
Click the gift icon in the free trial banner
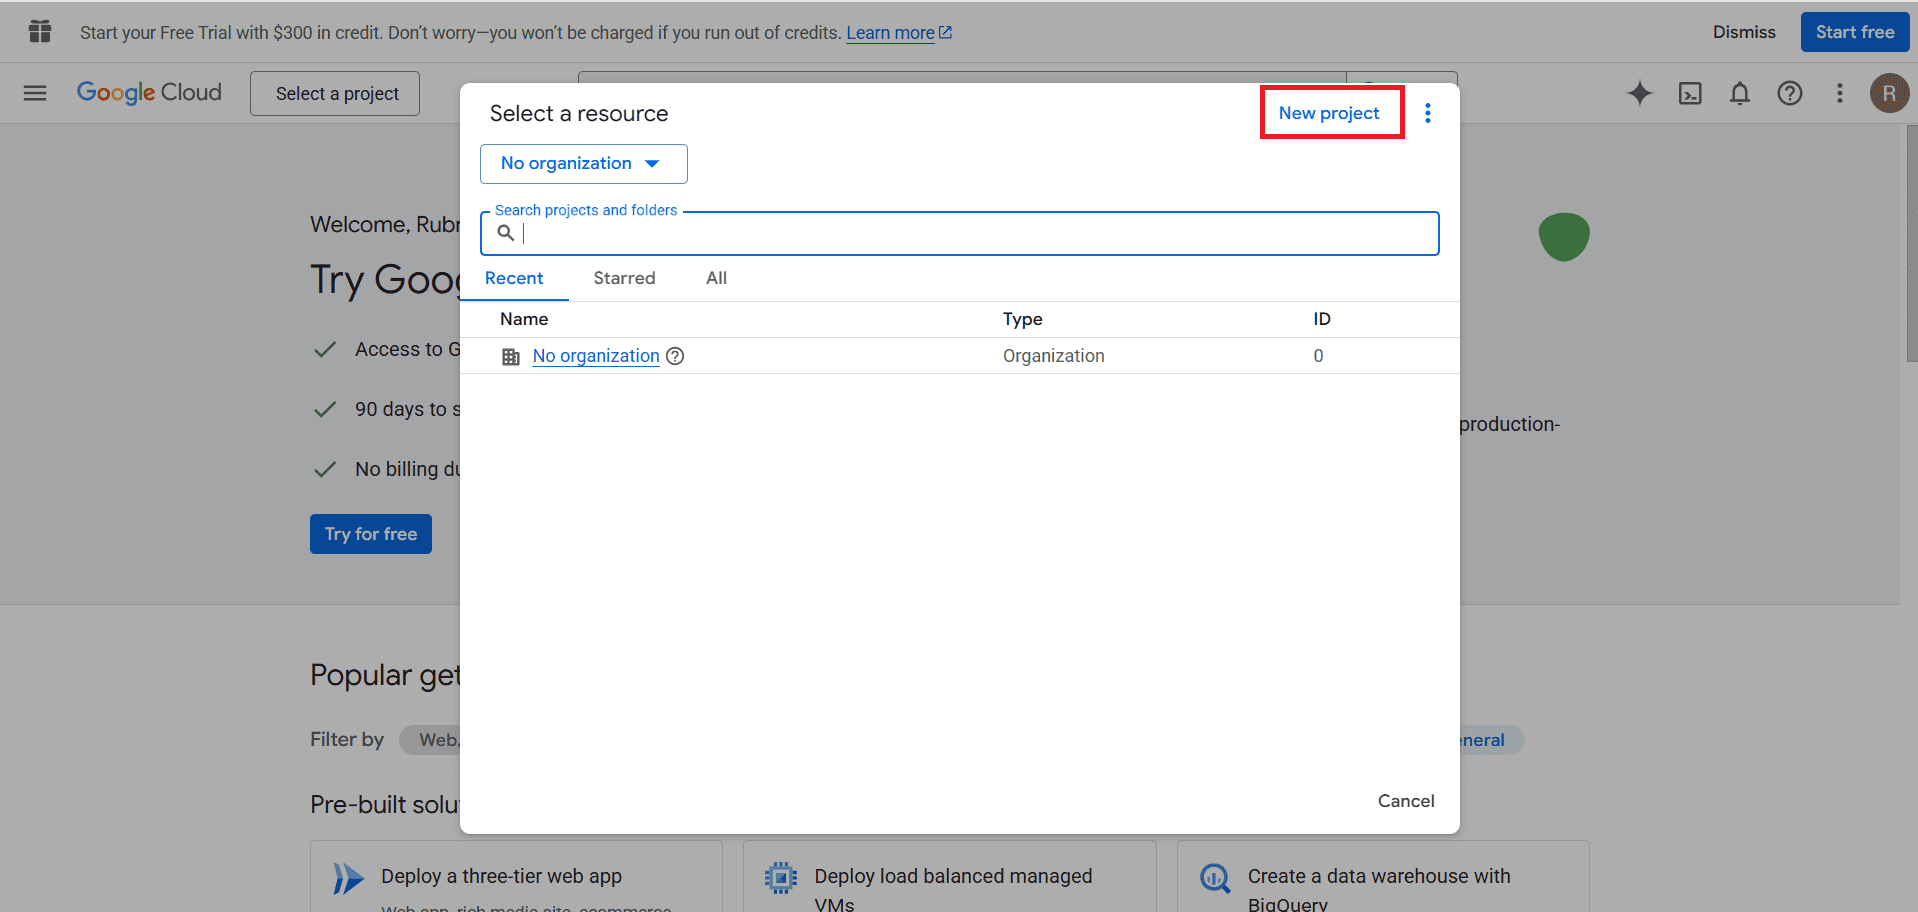pos(40,32)
